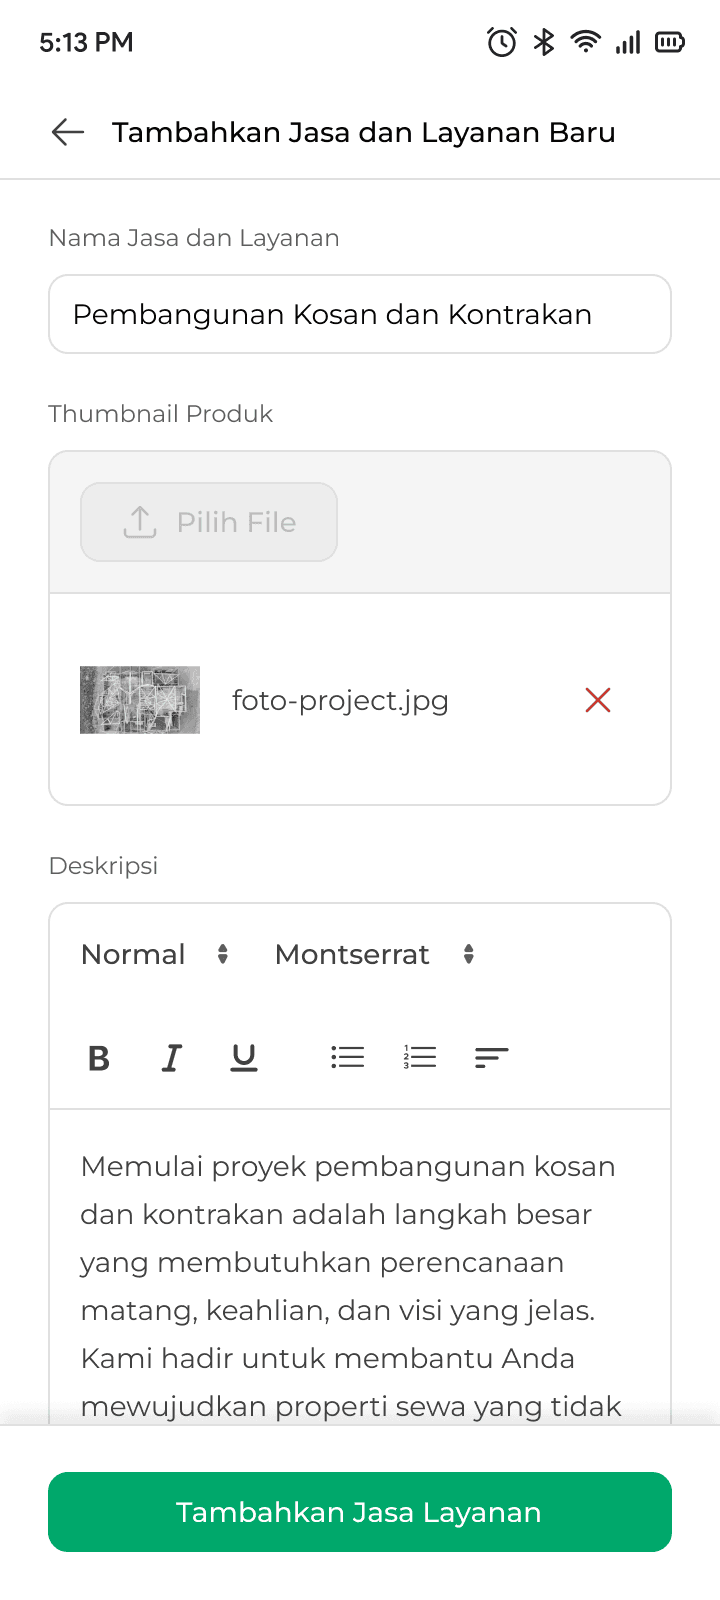Open the foto-project.jpg thumbnail preview
Screen dimensions: 720x1600
coord(140,700)
